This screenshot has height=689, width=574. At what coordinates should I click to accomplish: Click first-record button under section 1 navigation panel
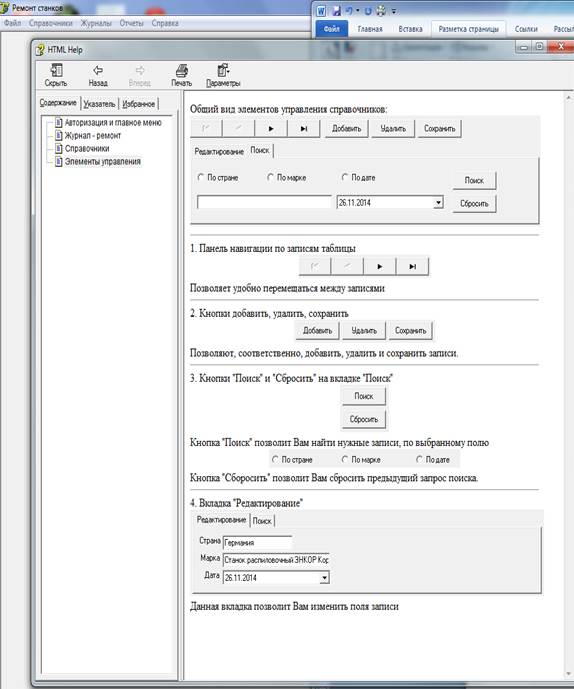coord(315,266)
